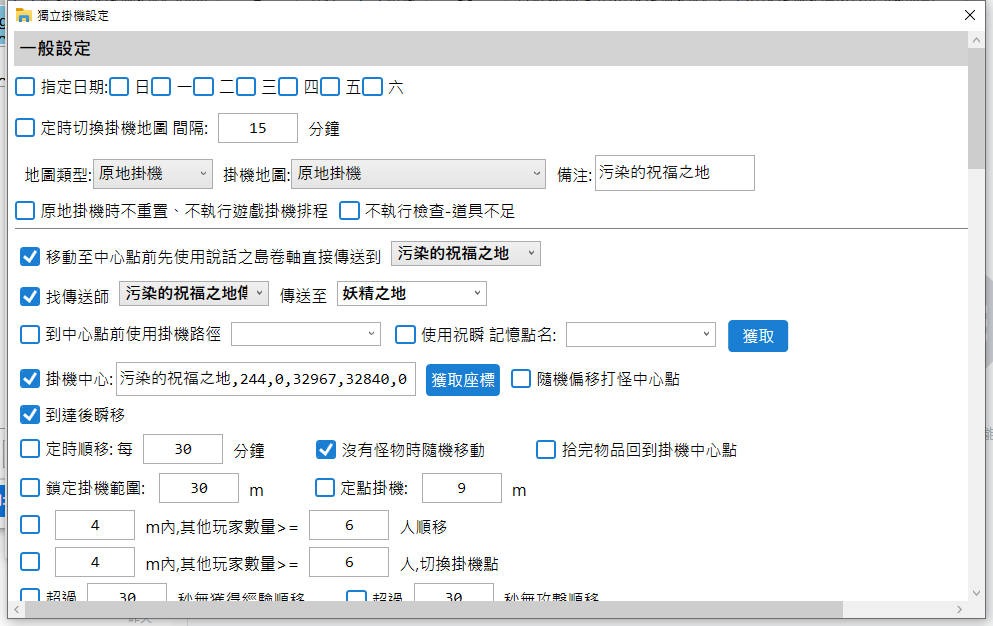Open 傳送至 妖精之地 dropdown
The image size is (993, 626).
coord(412,294)
